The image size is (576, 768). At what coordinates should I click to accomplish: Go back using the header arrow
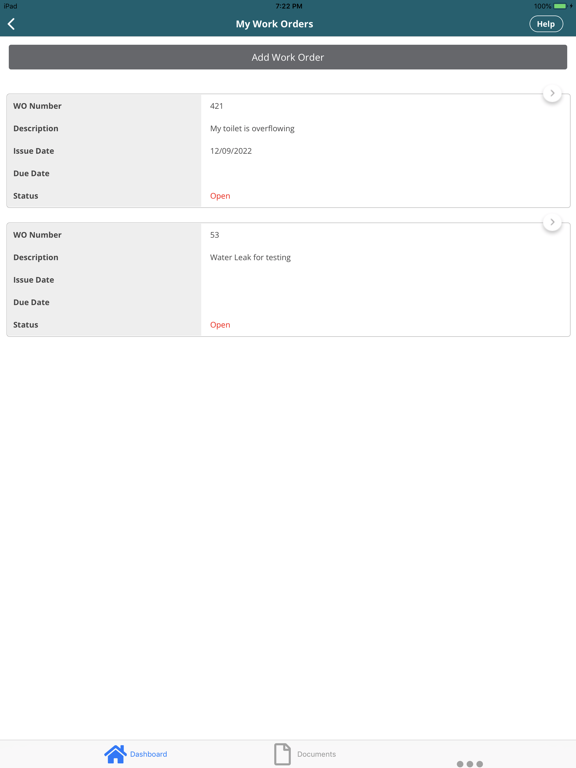coord(11,24)
